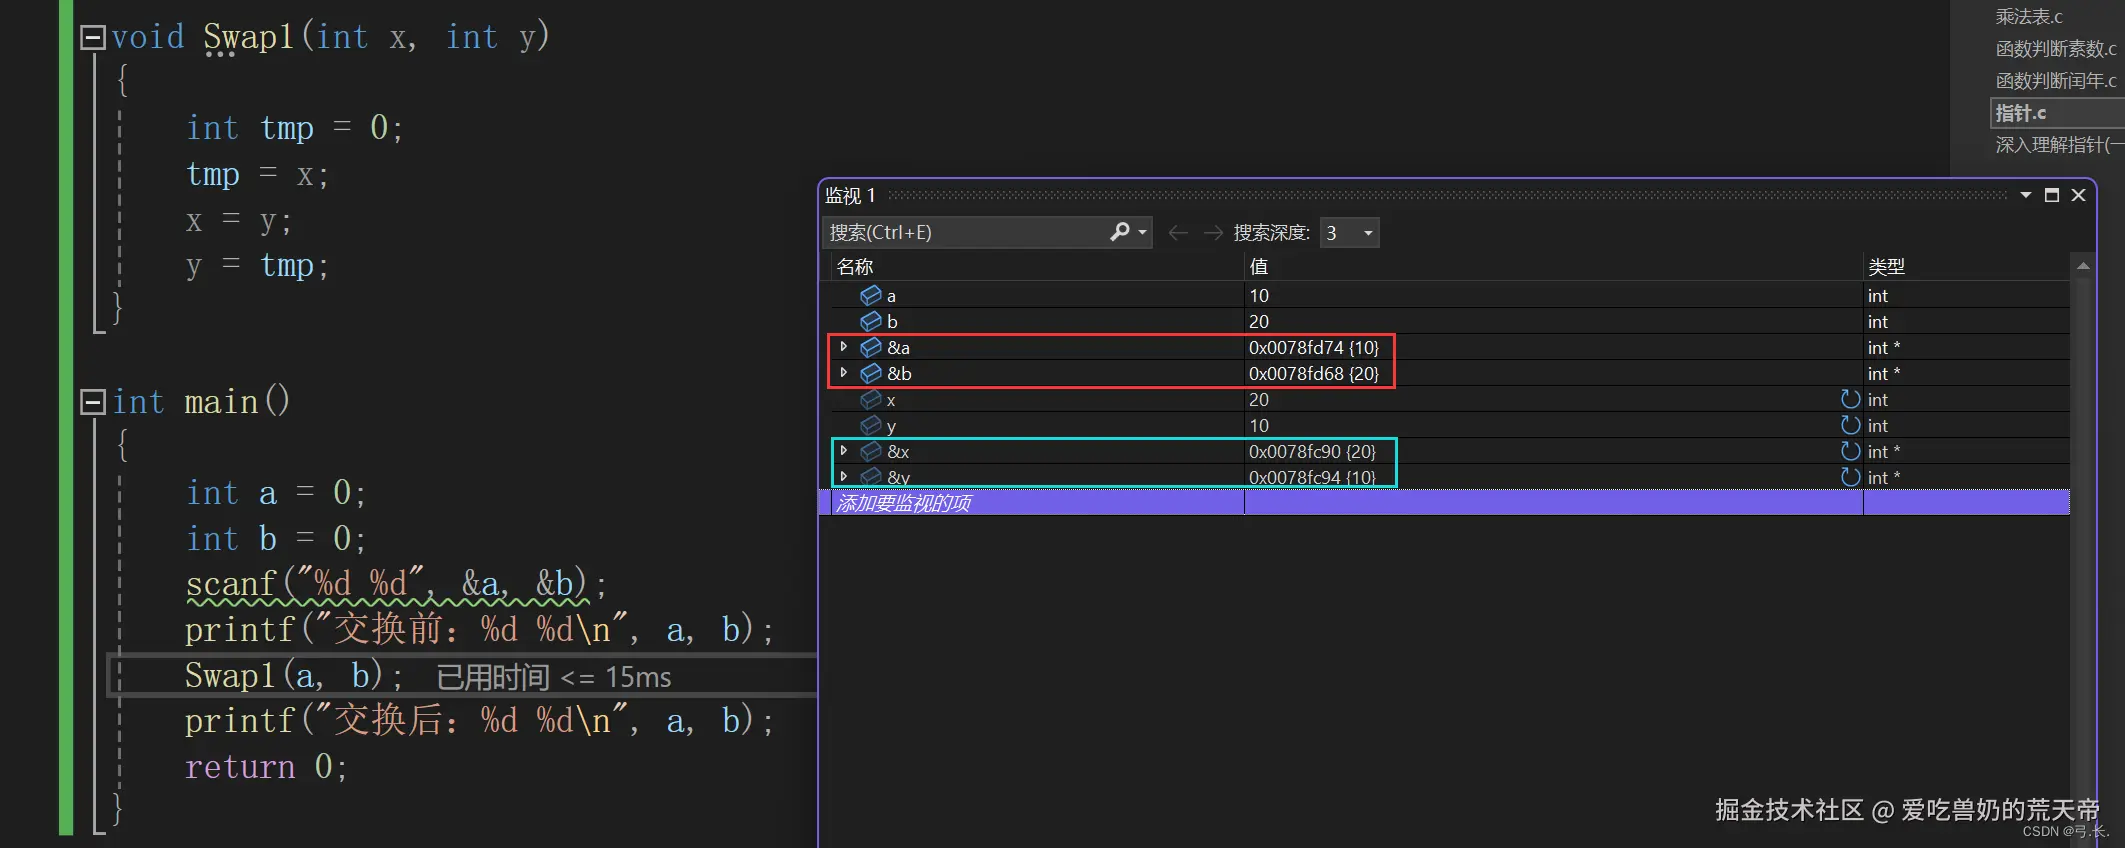
Task: Select value 20 of variable x
Action: point(1259,399)
